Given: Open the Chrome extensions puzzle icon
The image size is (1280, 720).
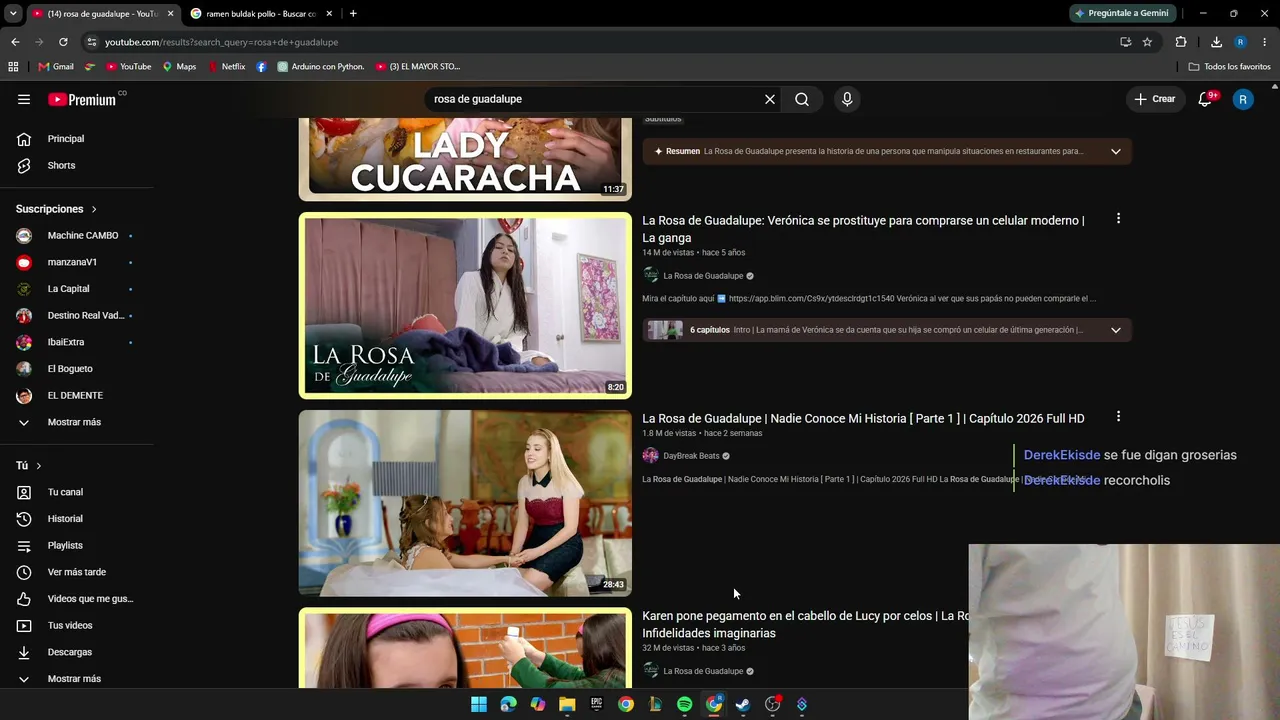Looking at the screenshot, I should 1181,42.
